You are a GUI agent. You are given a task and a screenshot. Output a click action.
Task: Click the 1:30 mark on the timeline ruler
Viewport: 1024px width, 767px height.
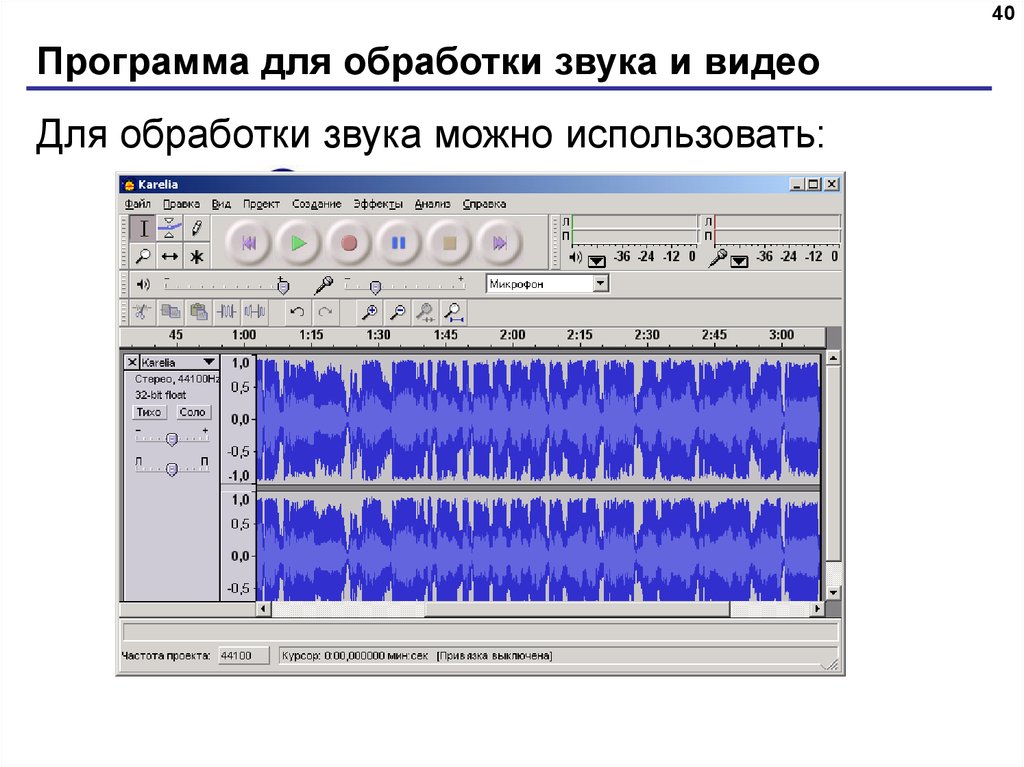point(378,335)
